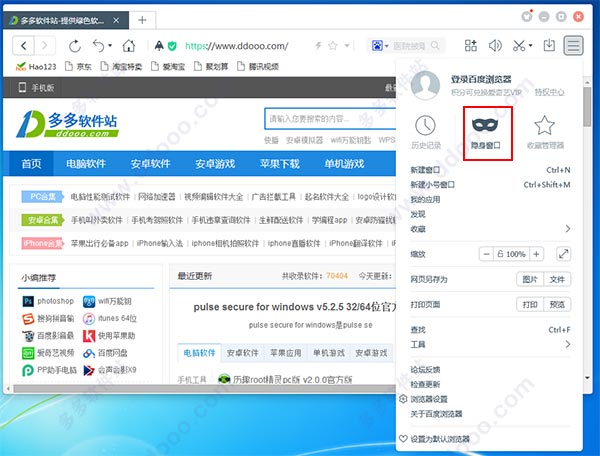
Task: Go back with the browser back arrow
Action: 24,46
